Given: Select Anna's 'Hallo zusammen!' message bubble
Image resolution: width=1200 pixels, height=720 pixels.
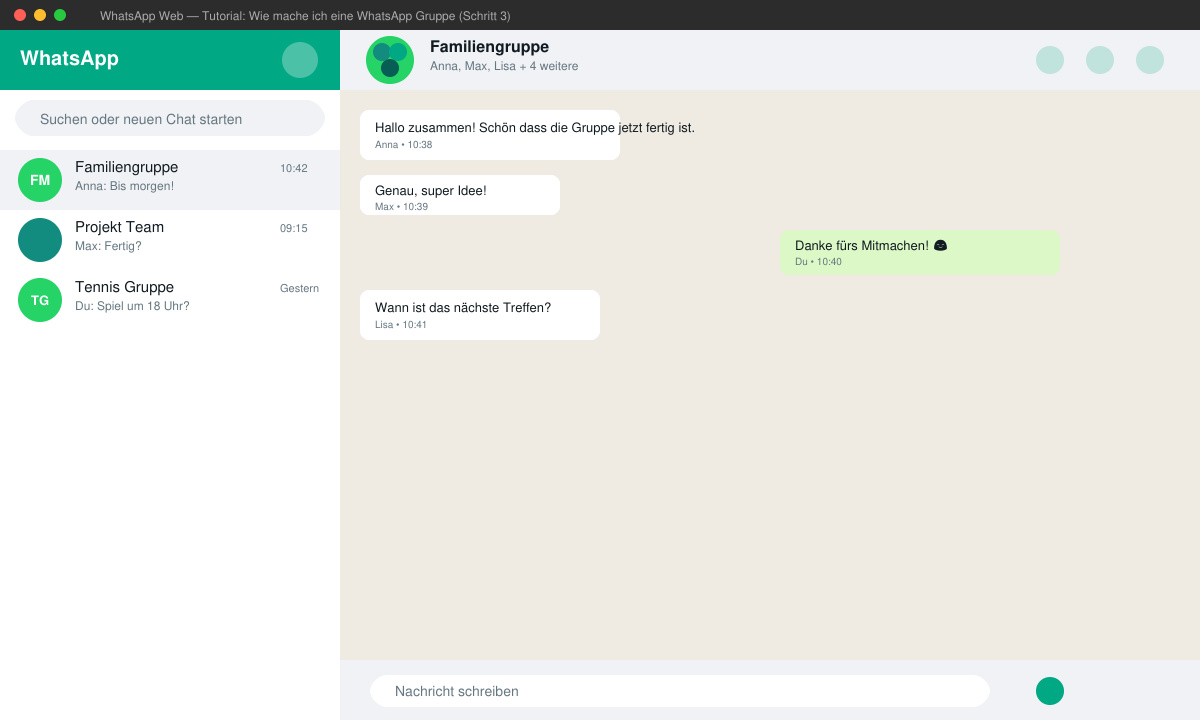Looking at the screenshot, I should coord(490,135).
